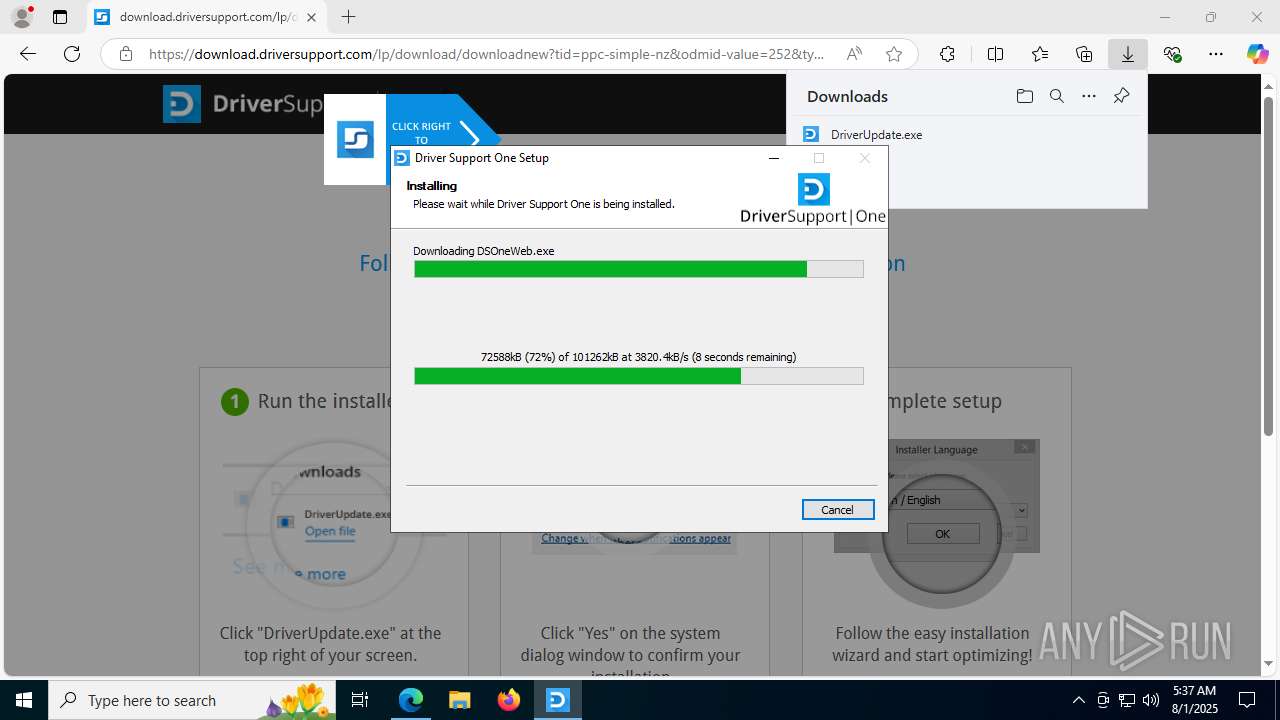
Task: Toggle the Downloads toolbar button
Action: (1127, 54)
